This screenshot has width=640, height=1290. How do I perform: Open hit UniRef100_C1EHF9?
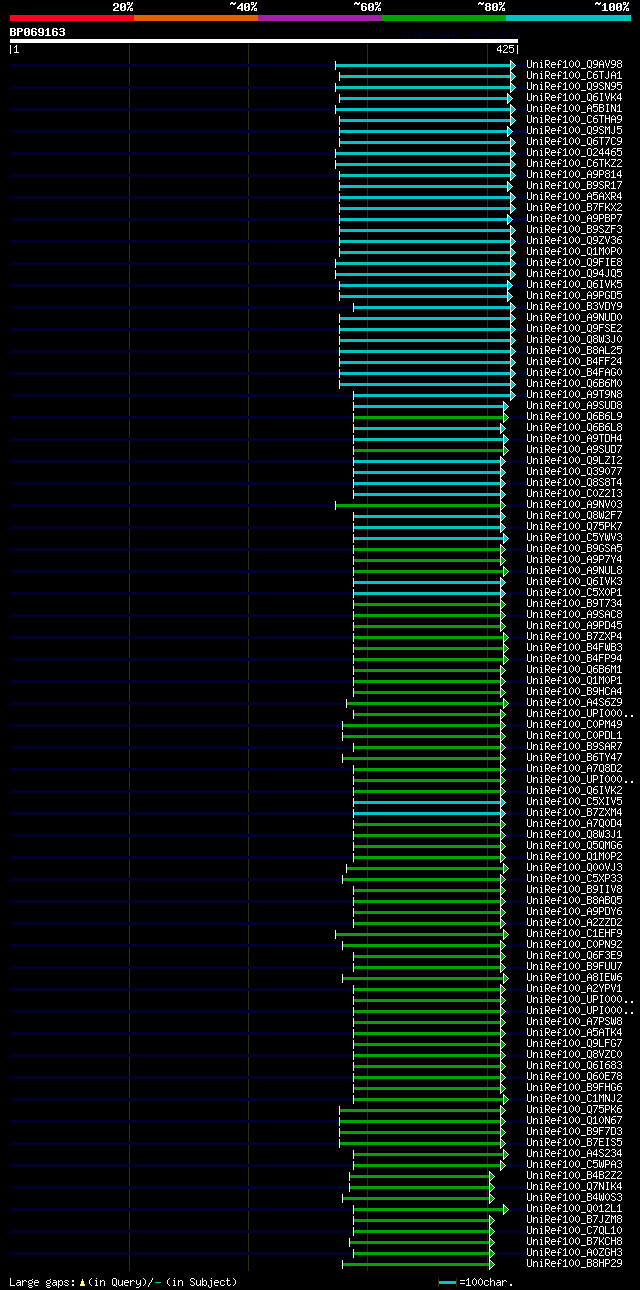tap(574, 933)
